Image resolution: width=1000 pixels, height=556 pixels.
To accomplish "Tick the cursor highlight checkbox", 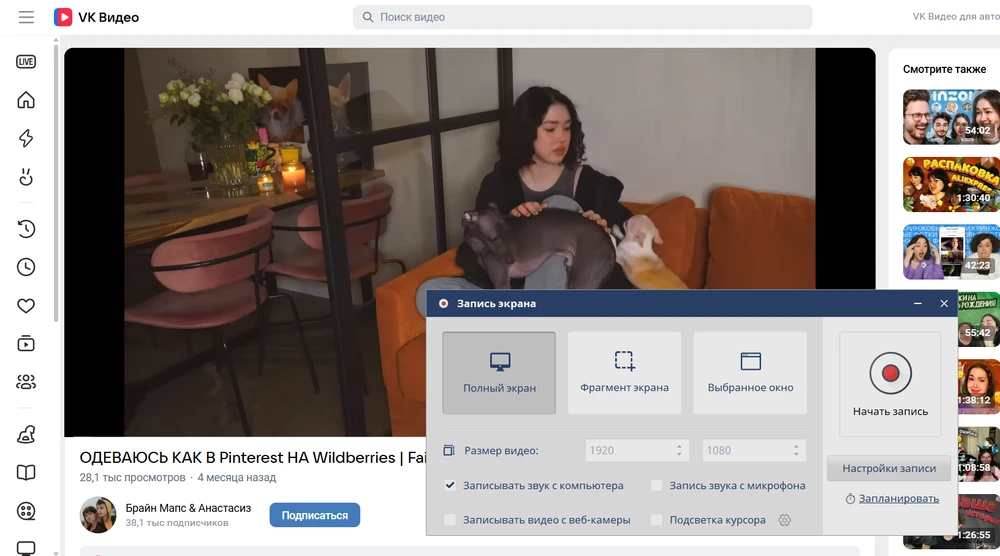I will pos(657,520).
